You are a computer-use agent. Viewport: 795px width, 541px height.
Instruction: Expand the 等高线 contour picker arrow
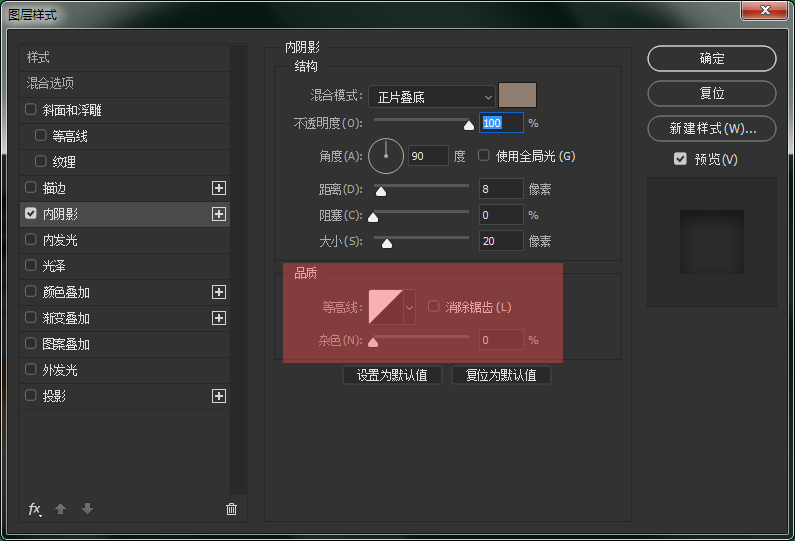(409, 307)
